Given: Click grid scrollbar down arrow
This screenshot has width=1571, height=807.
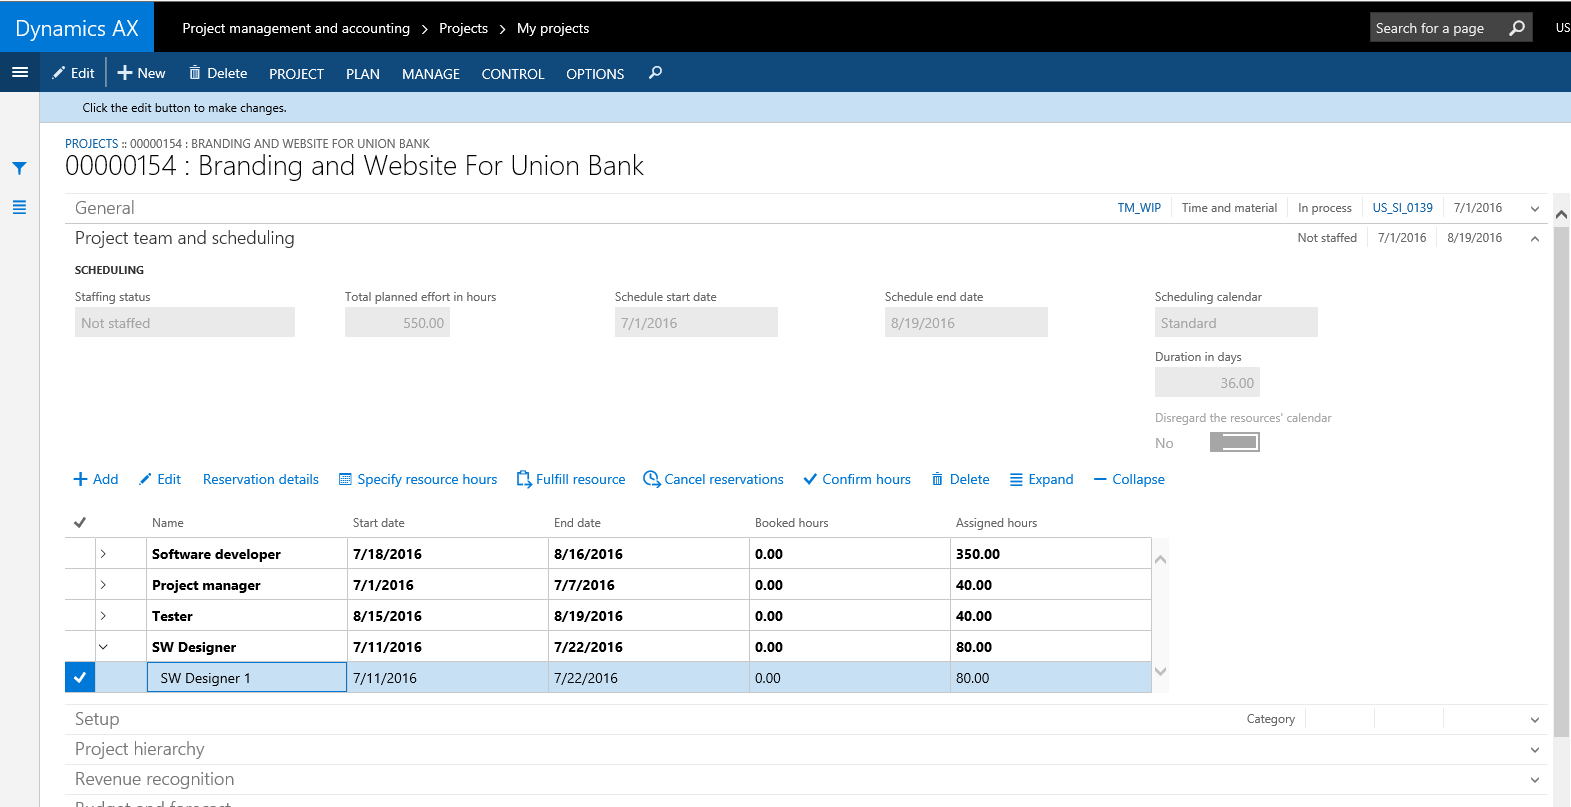Looking at the screenshot, I should pos(1160,671).
